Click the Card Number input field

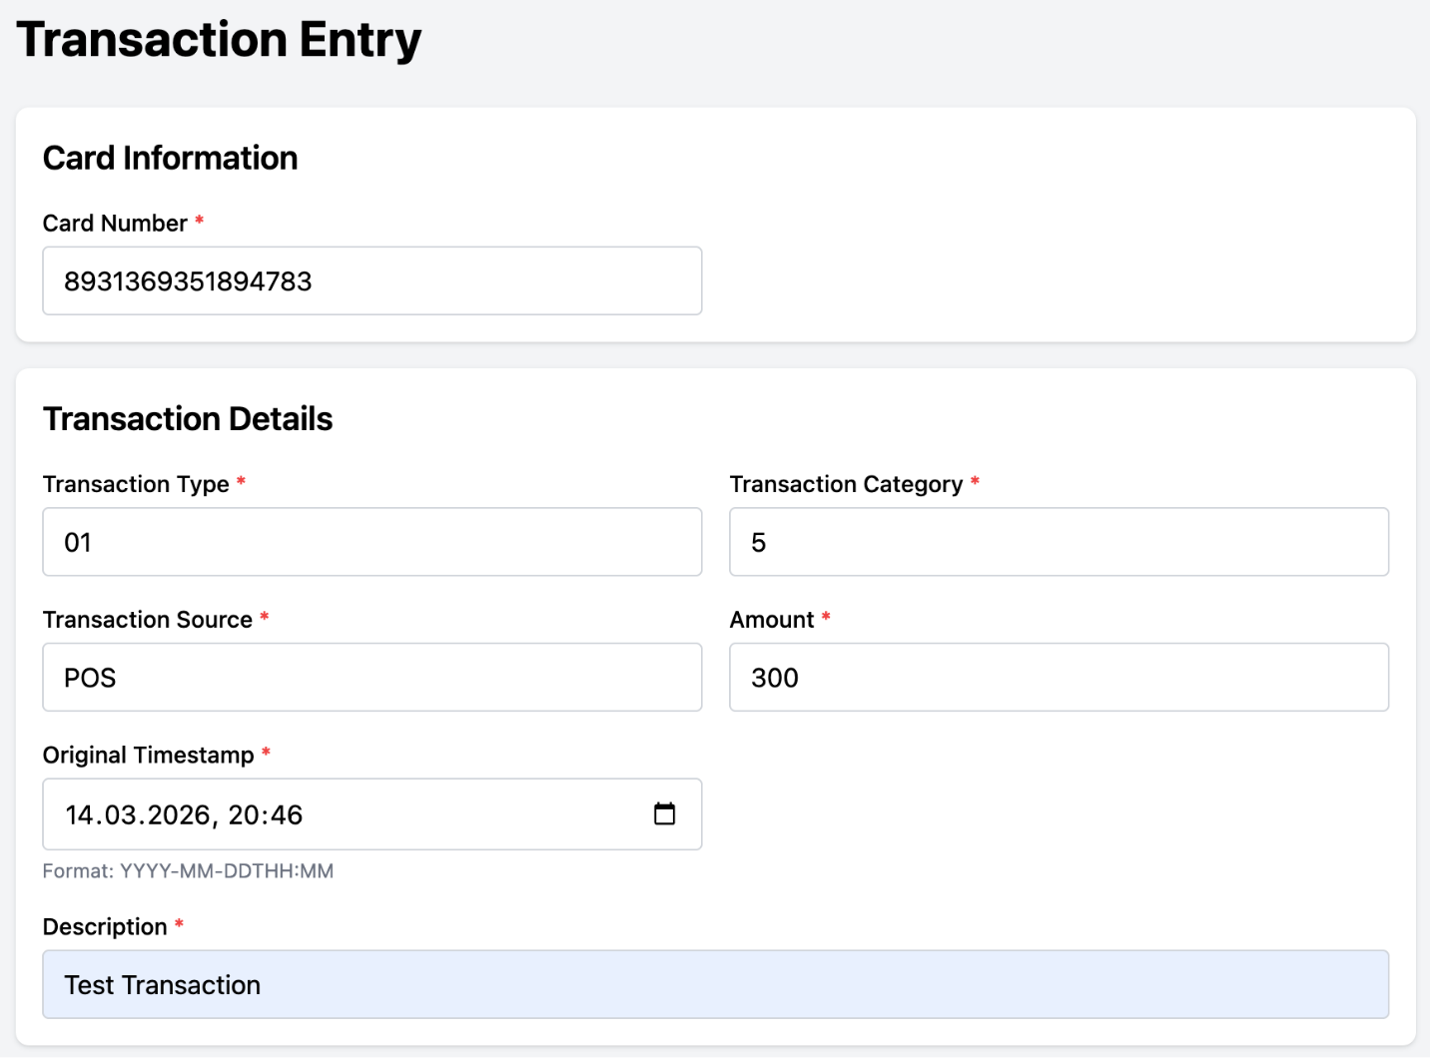pyautogui.click(x=372, y=281)
